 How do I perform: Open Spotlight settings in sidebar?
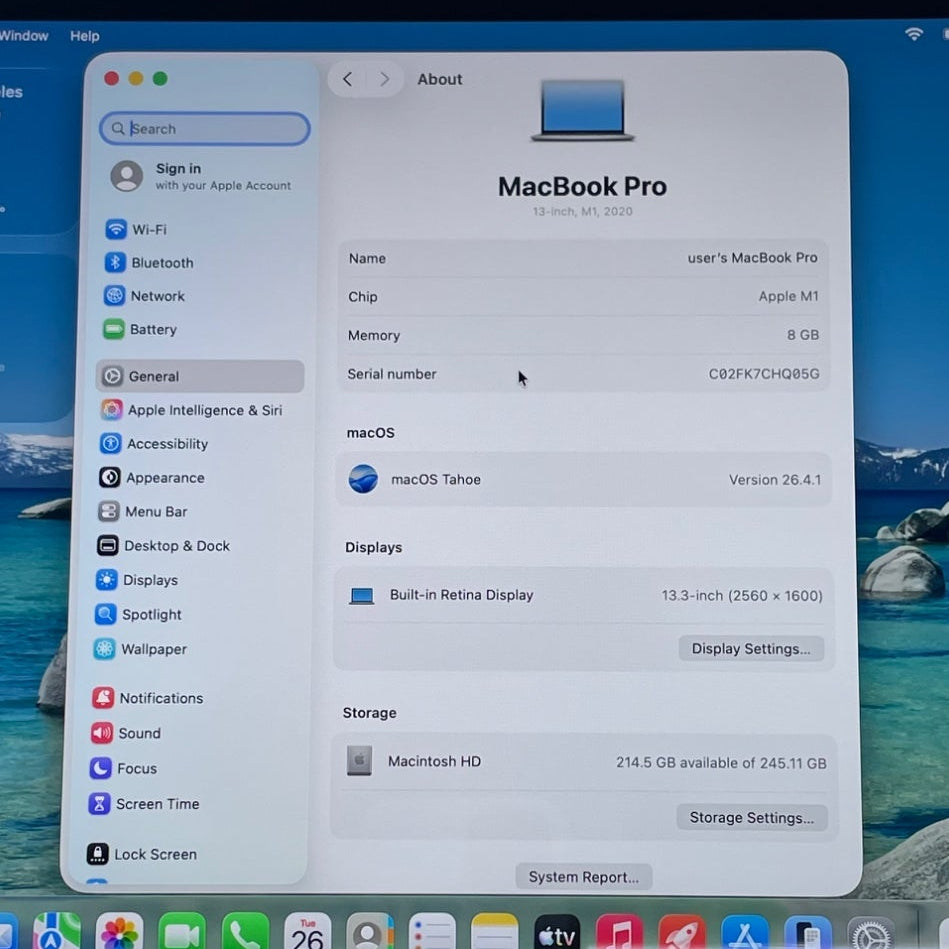(139, 614)
